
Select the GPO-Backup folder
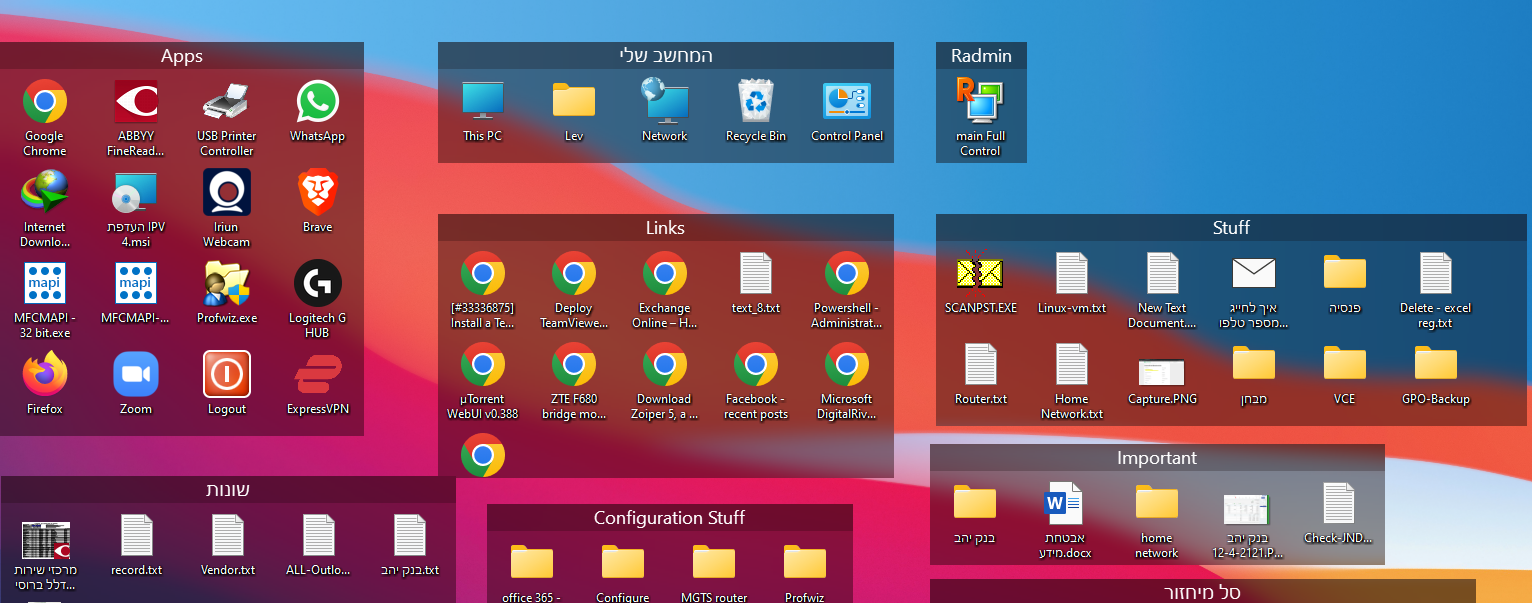pos(1435,364)
